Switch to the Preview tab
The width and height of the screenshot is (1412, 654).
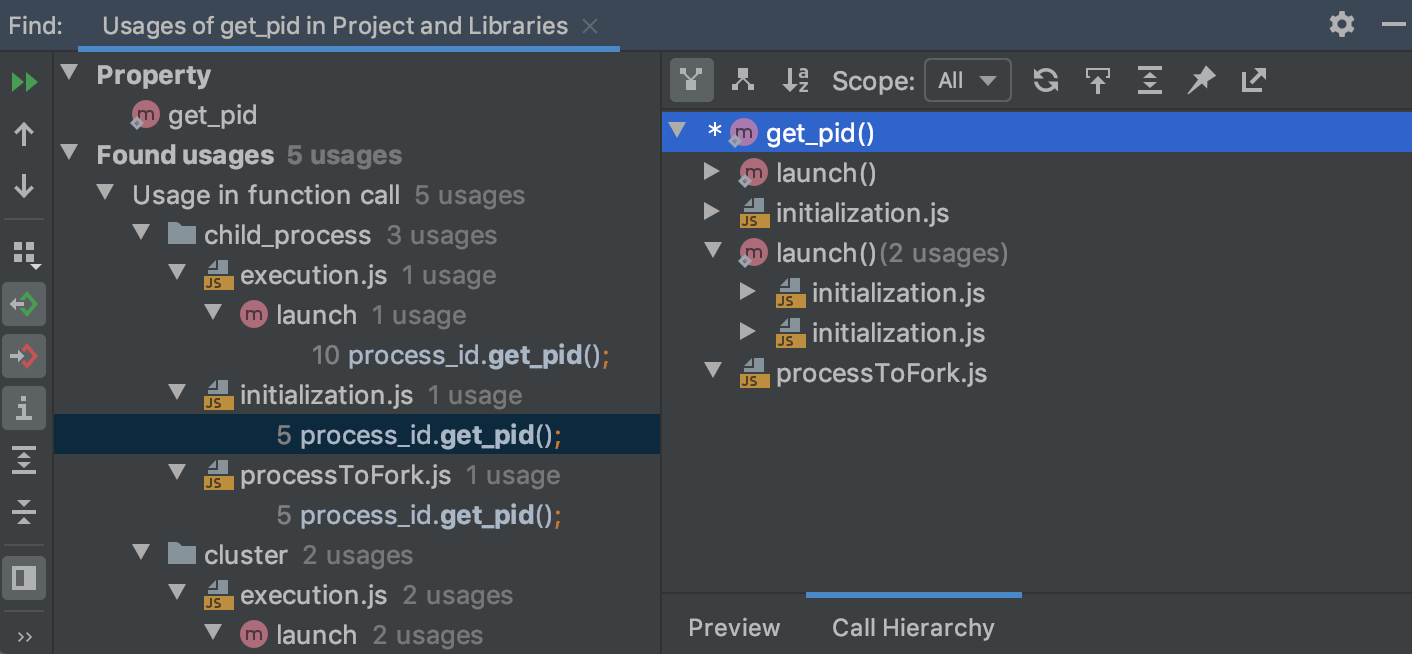(x=734, y=627)
